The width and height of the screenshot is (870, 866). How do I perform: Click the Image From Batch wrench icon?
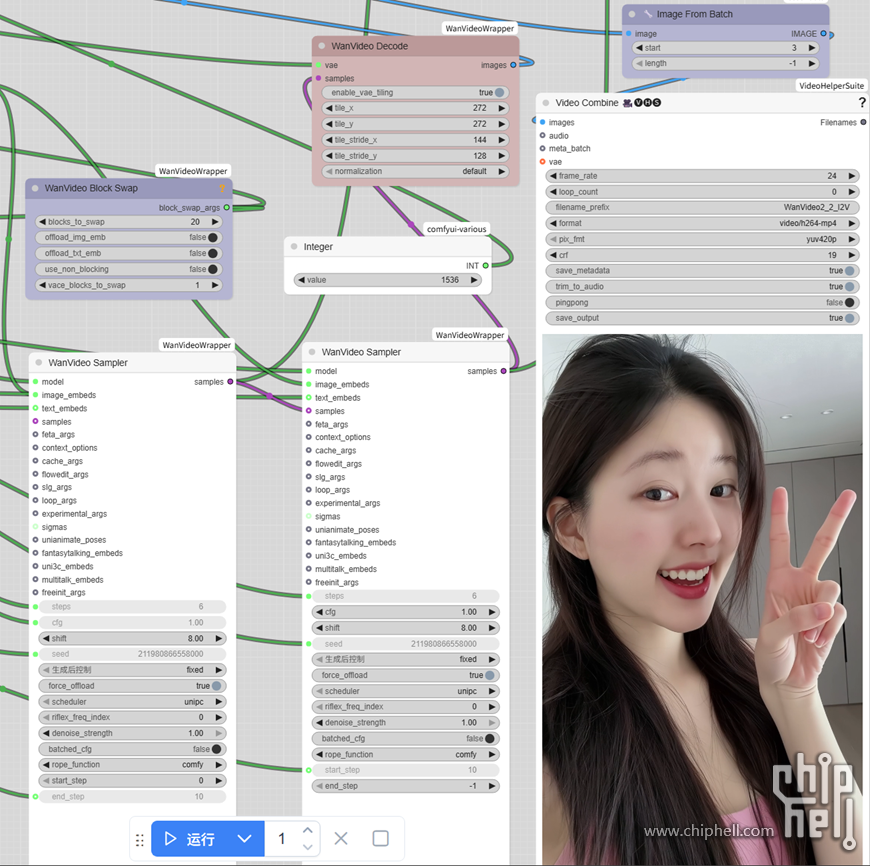tap(648, 14)
